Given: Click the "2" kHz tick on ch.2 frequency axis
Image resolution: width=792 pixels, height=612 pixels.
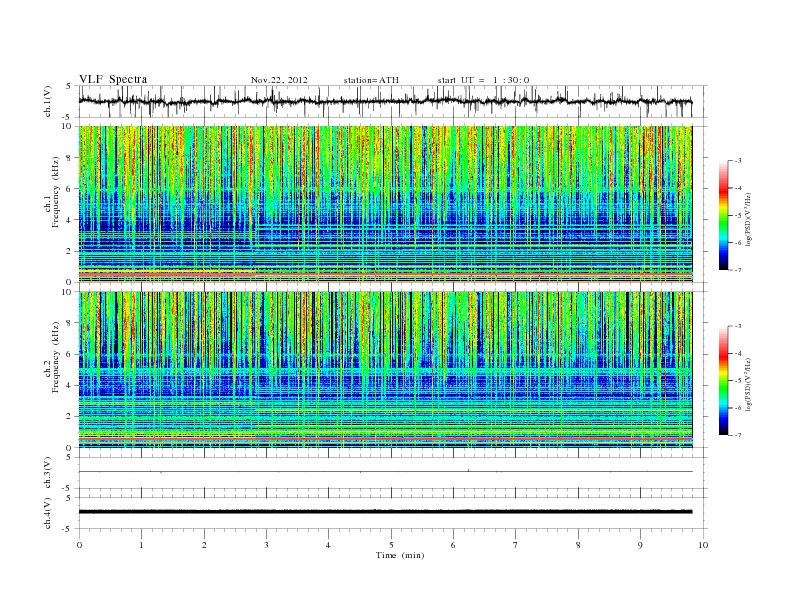Looking at the screenshot, I should [x=70, y=417].
